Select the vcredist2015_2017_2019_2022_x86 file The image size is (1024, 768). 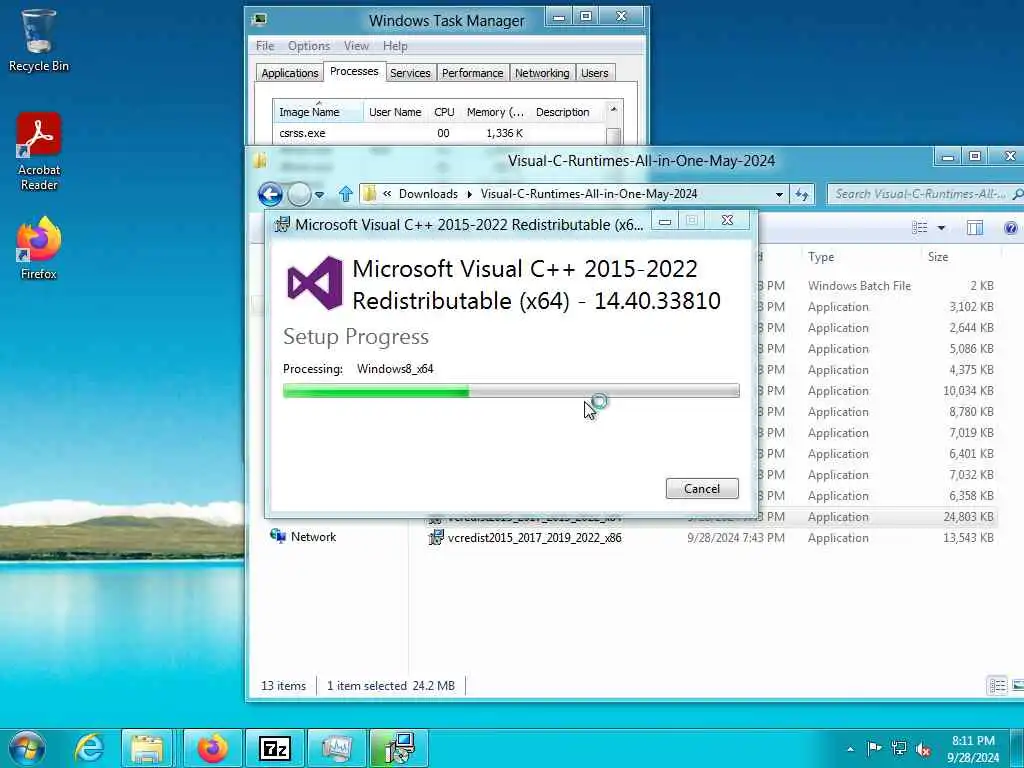click(526, 538)
